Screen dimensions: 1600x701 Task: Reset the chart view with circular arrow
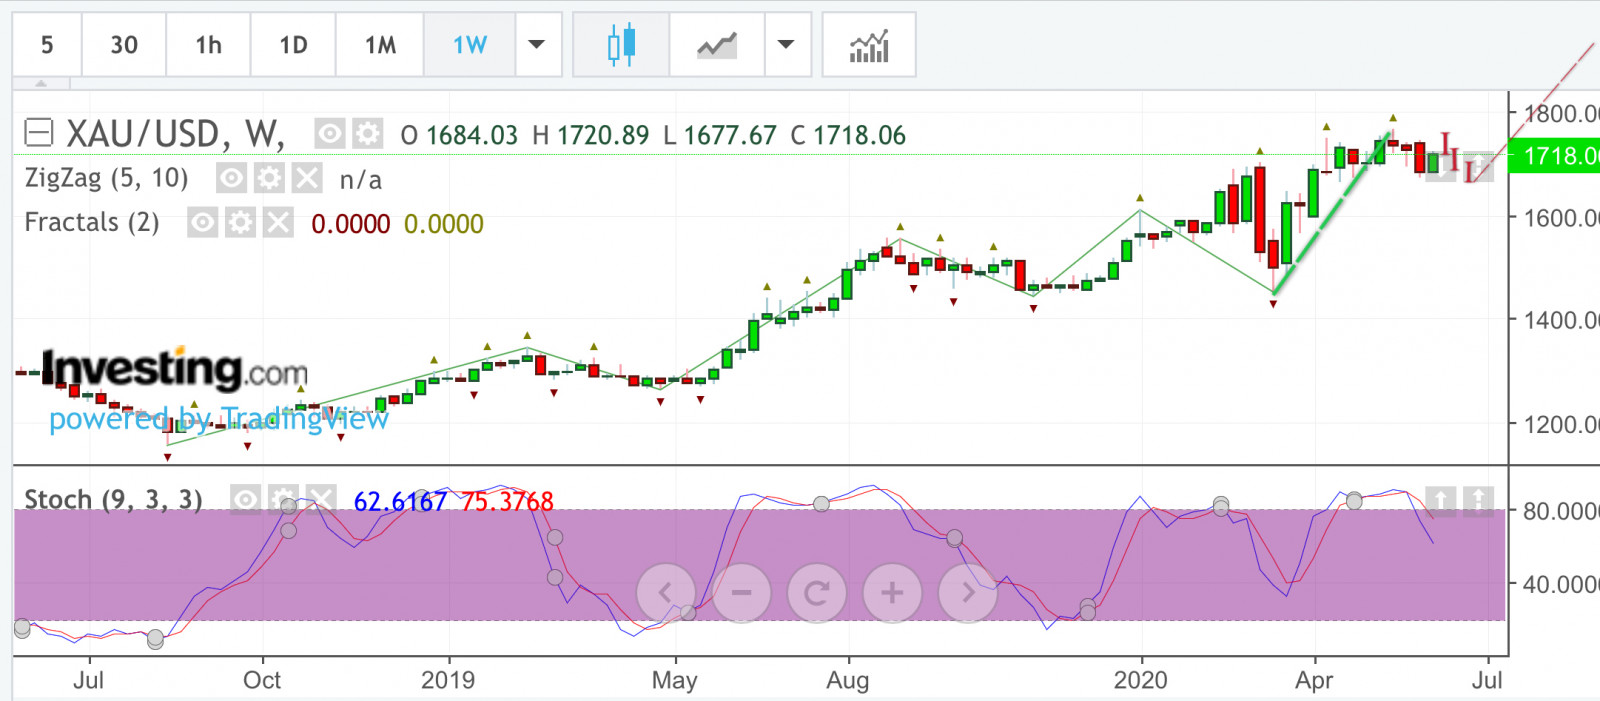pyautogui.click(x=817, y=593)
